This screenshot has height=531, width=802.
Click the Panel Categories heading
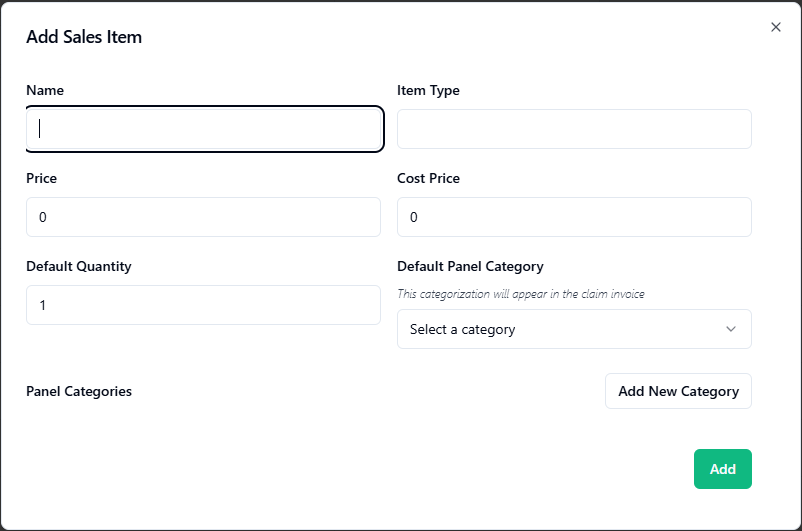click(x=79, y=391)
